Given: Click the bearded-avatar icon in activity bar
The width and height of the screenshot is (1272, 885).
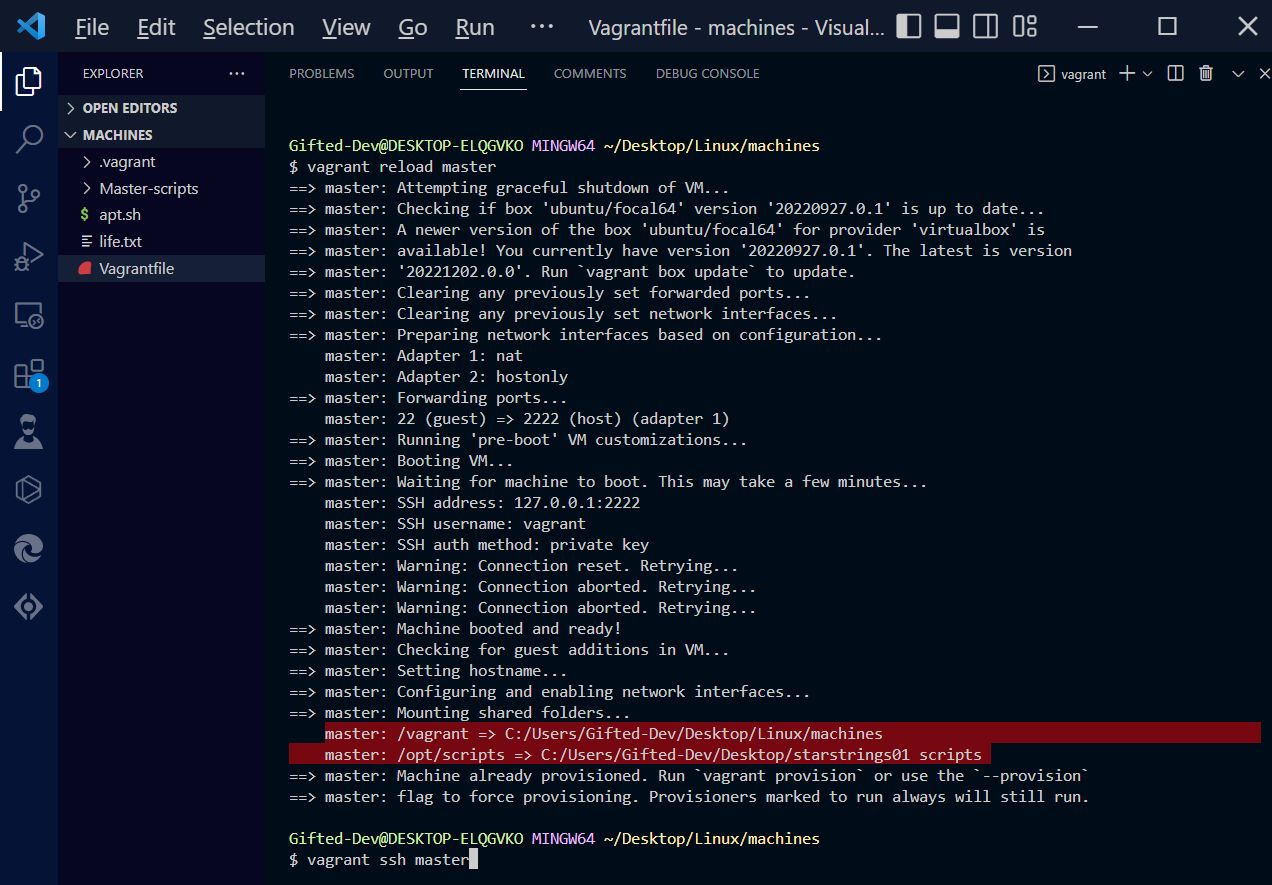Looking at the screenshot, I should tap(29, 432).
